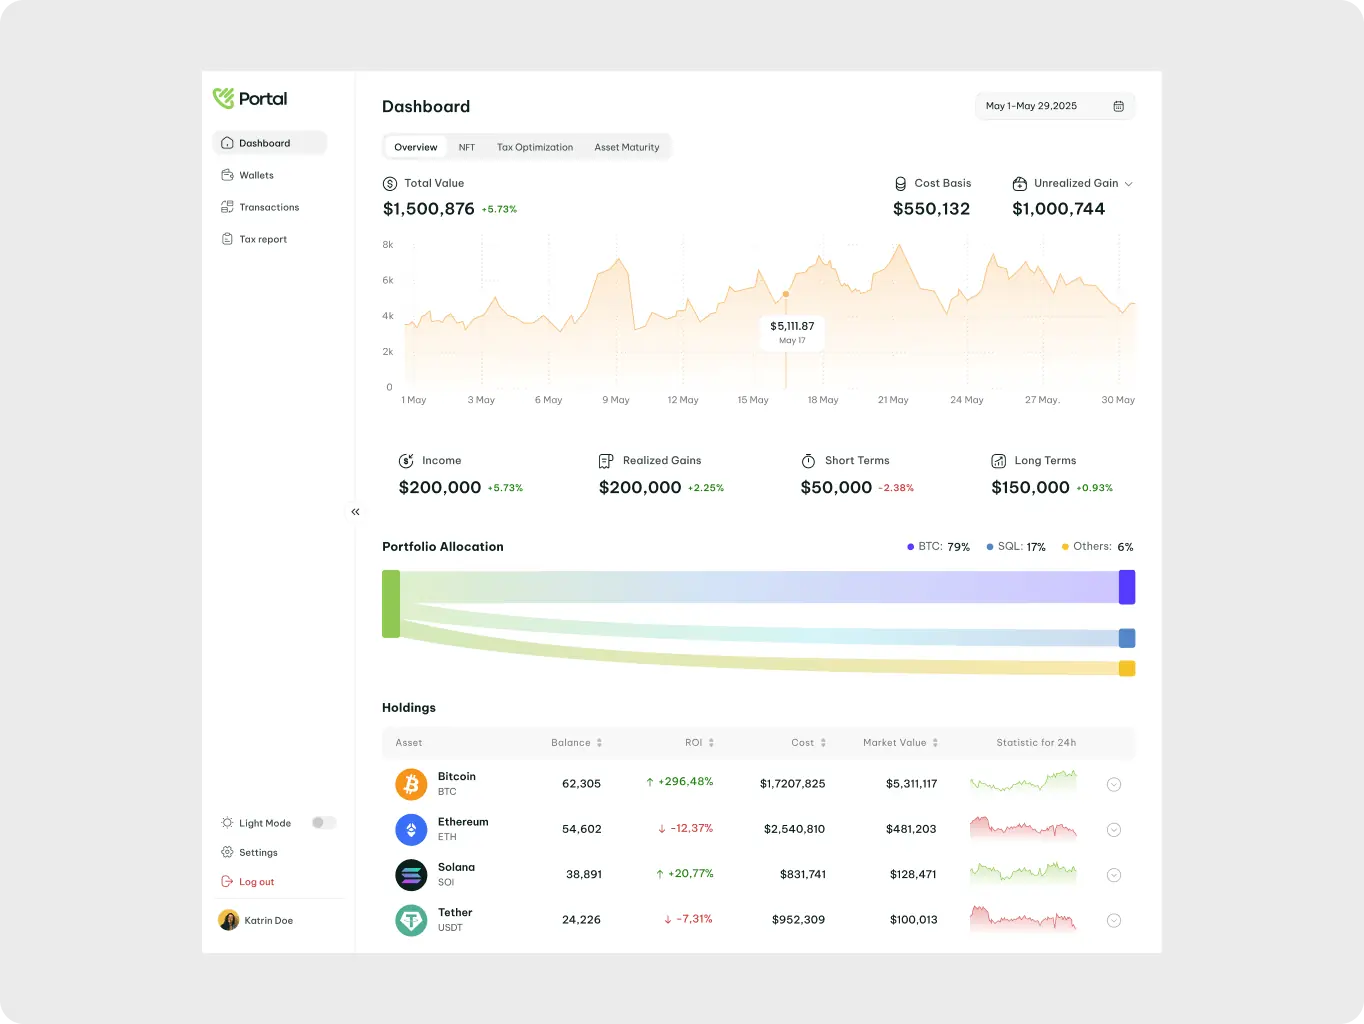Log out of the account
The height and width of the screenshot is (1024, 1364).
click(x=247, y=882)
